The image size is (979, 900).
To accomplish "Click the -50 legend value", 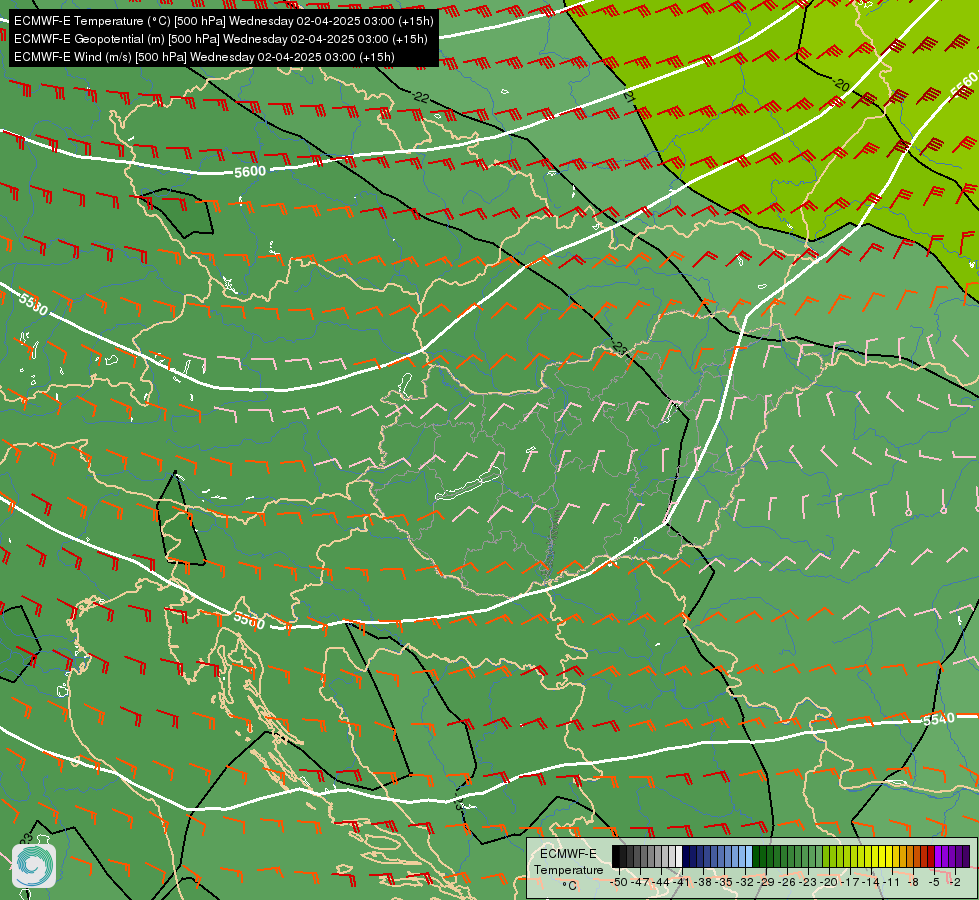I will coord(619,882).
